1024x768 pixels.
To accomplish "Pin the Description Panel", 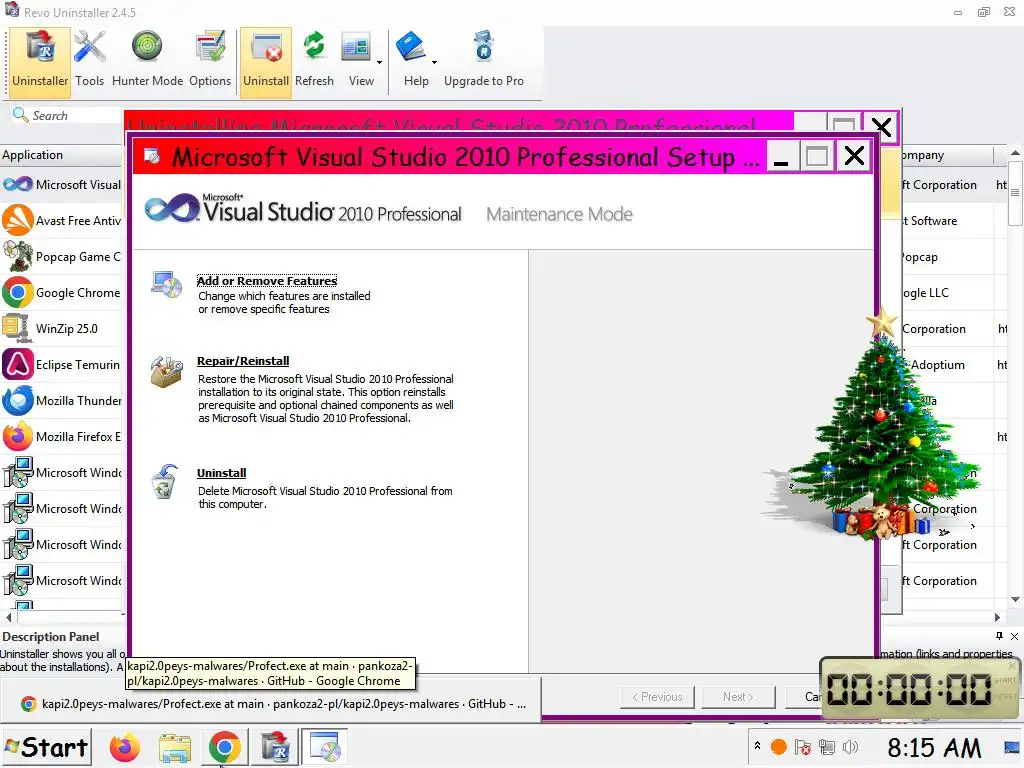I will pos(999,635).
